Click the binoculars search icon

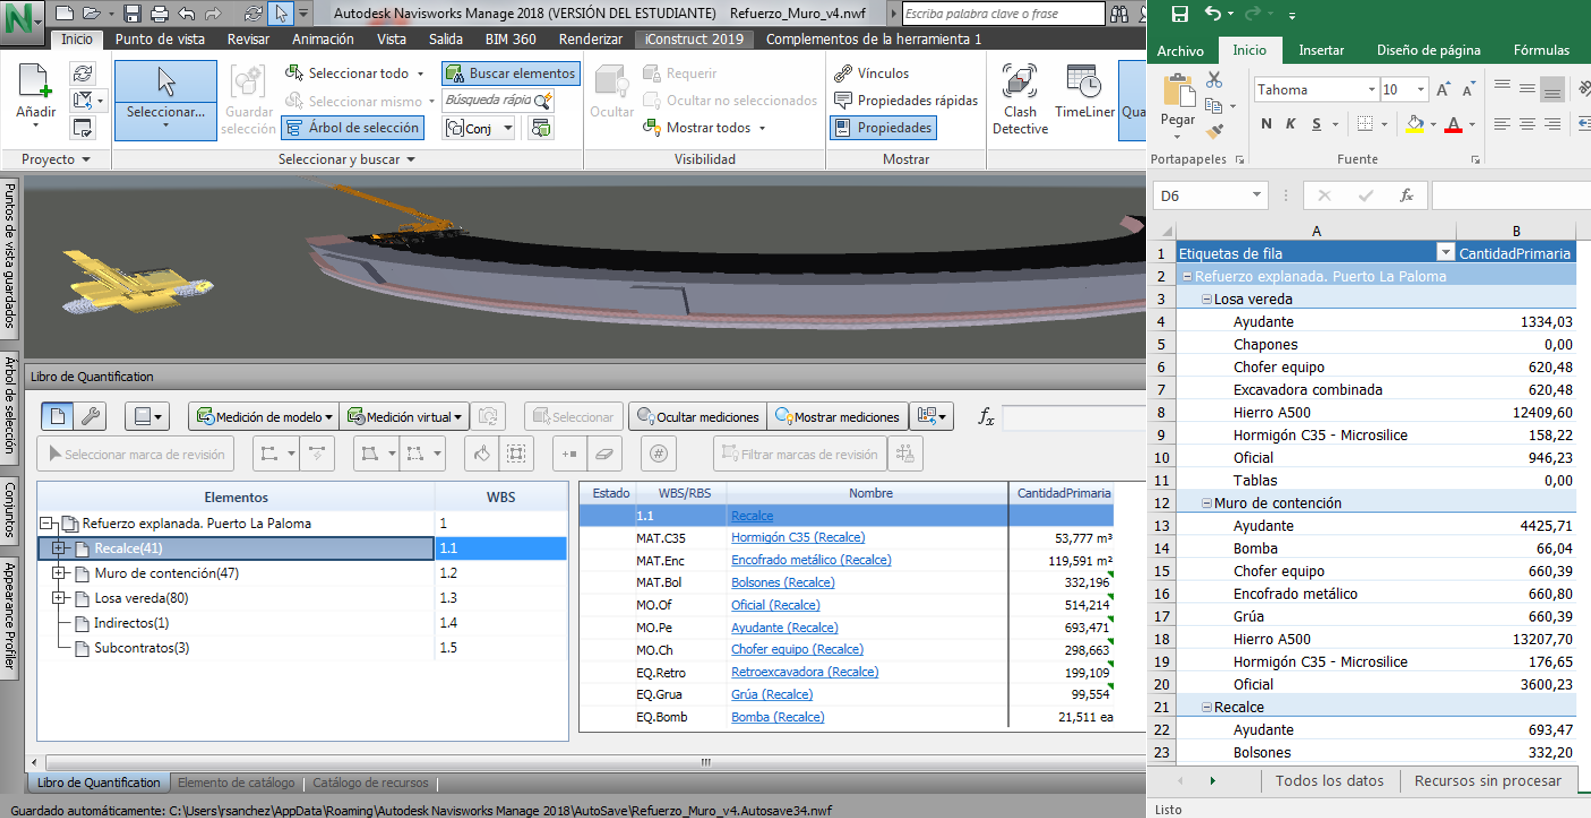[1120, 14]
